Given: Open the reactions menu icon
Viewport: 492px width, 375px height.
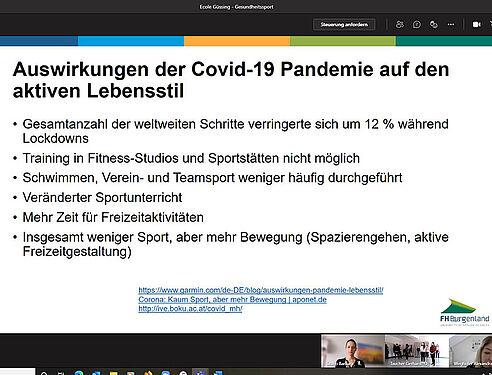Looking at the screenshot, I should tap(434, 24).
